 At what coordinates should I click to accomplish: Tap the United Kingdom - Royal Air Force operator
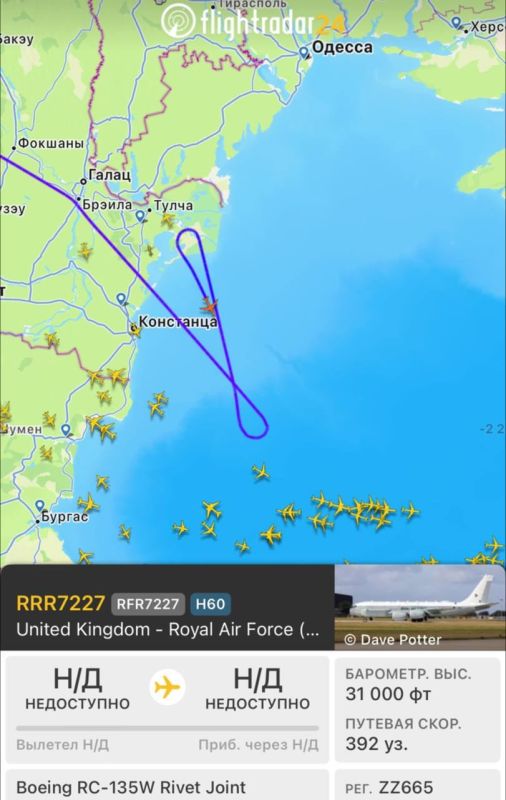pyautogui.click(x=168, y=630)
